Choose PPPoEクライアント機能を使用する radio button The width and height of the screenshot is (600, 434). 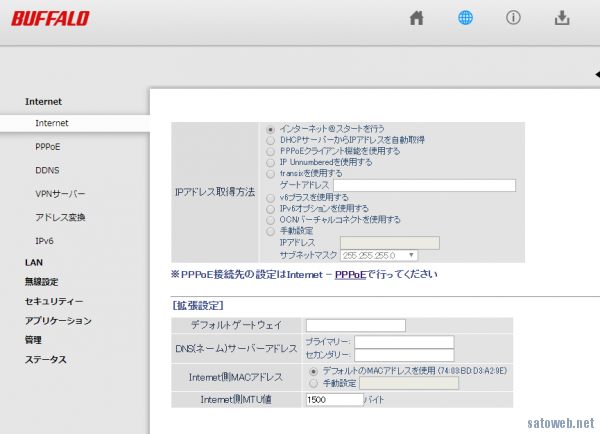[270, 151]
